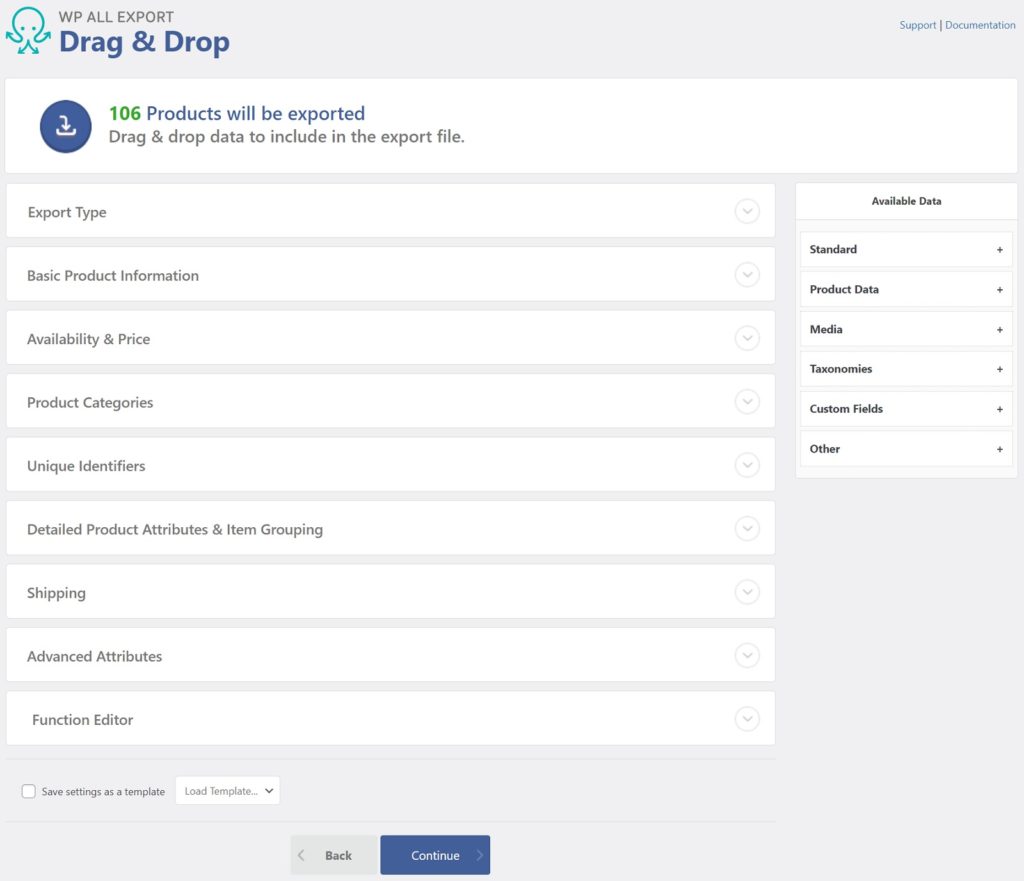1024x881 pixels.
Task: Expand the Product Data category
Action: pyautogui.click(x=999, y=289)
